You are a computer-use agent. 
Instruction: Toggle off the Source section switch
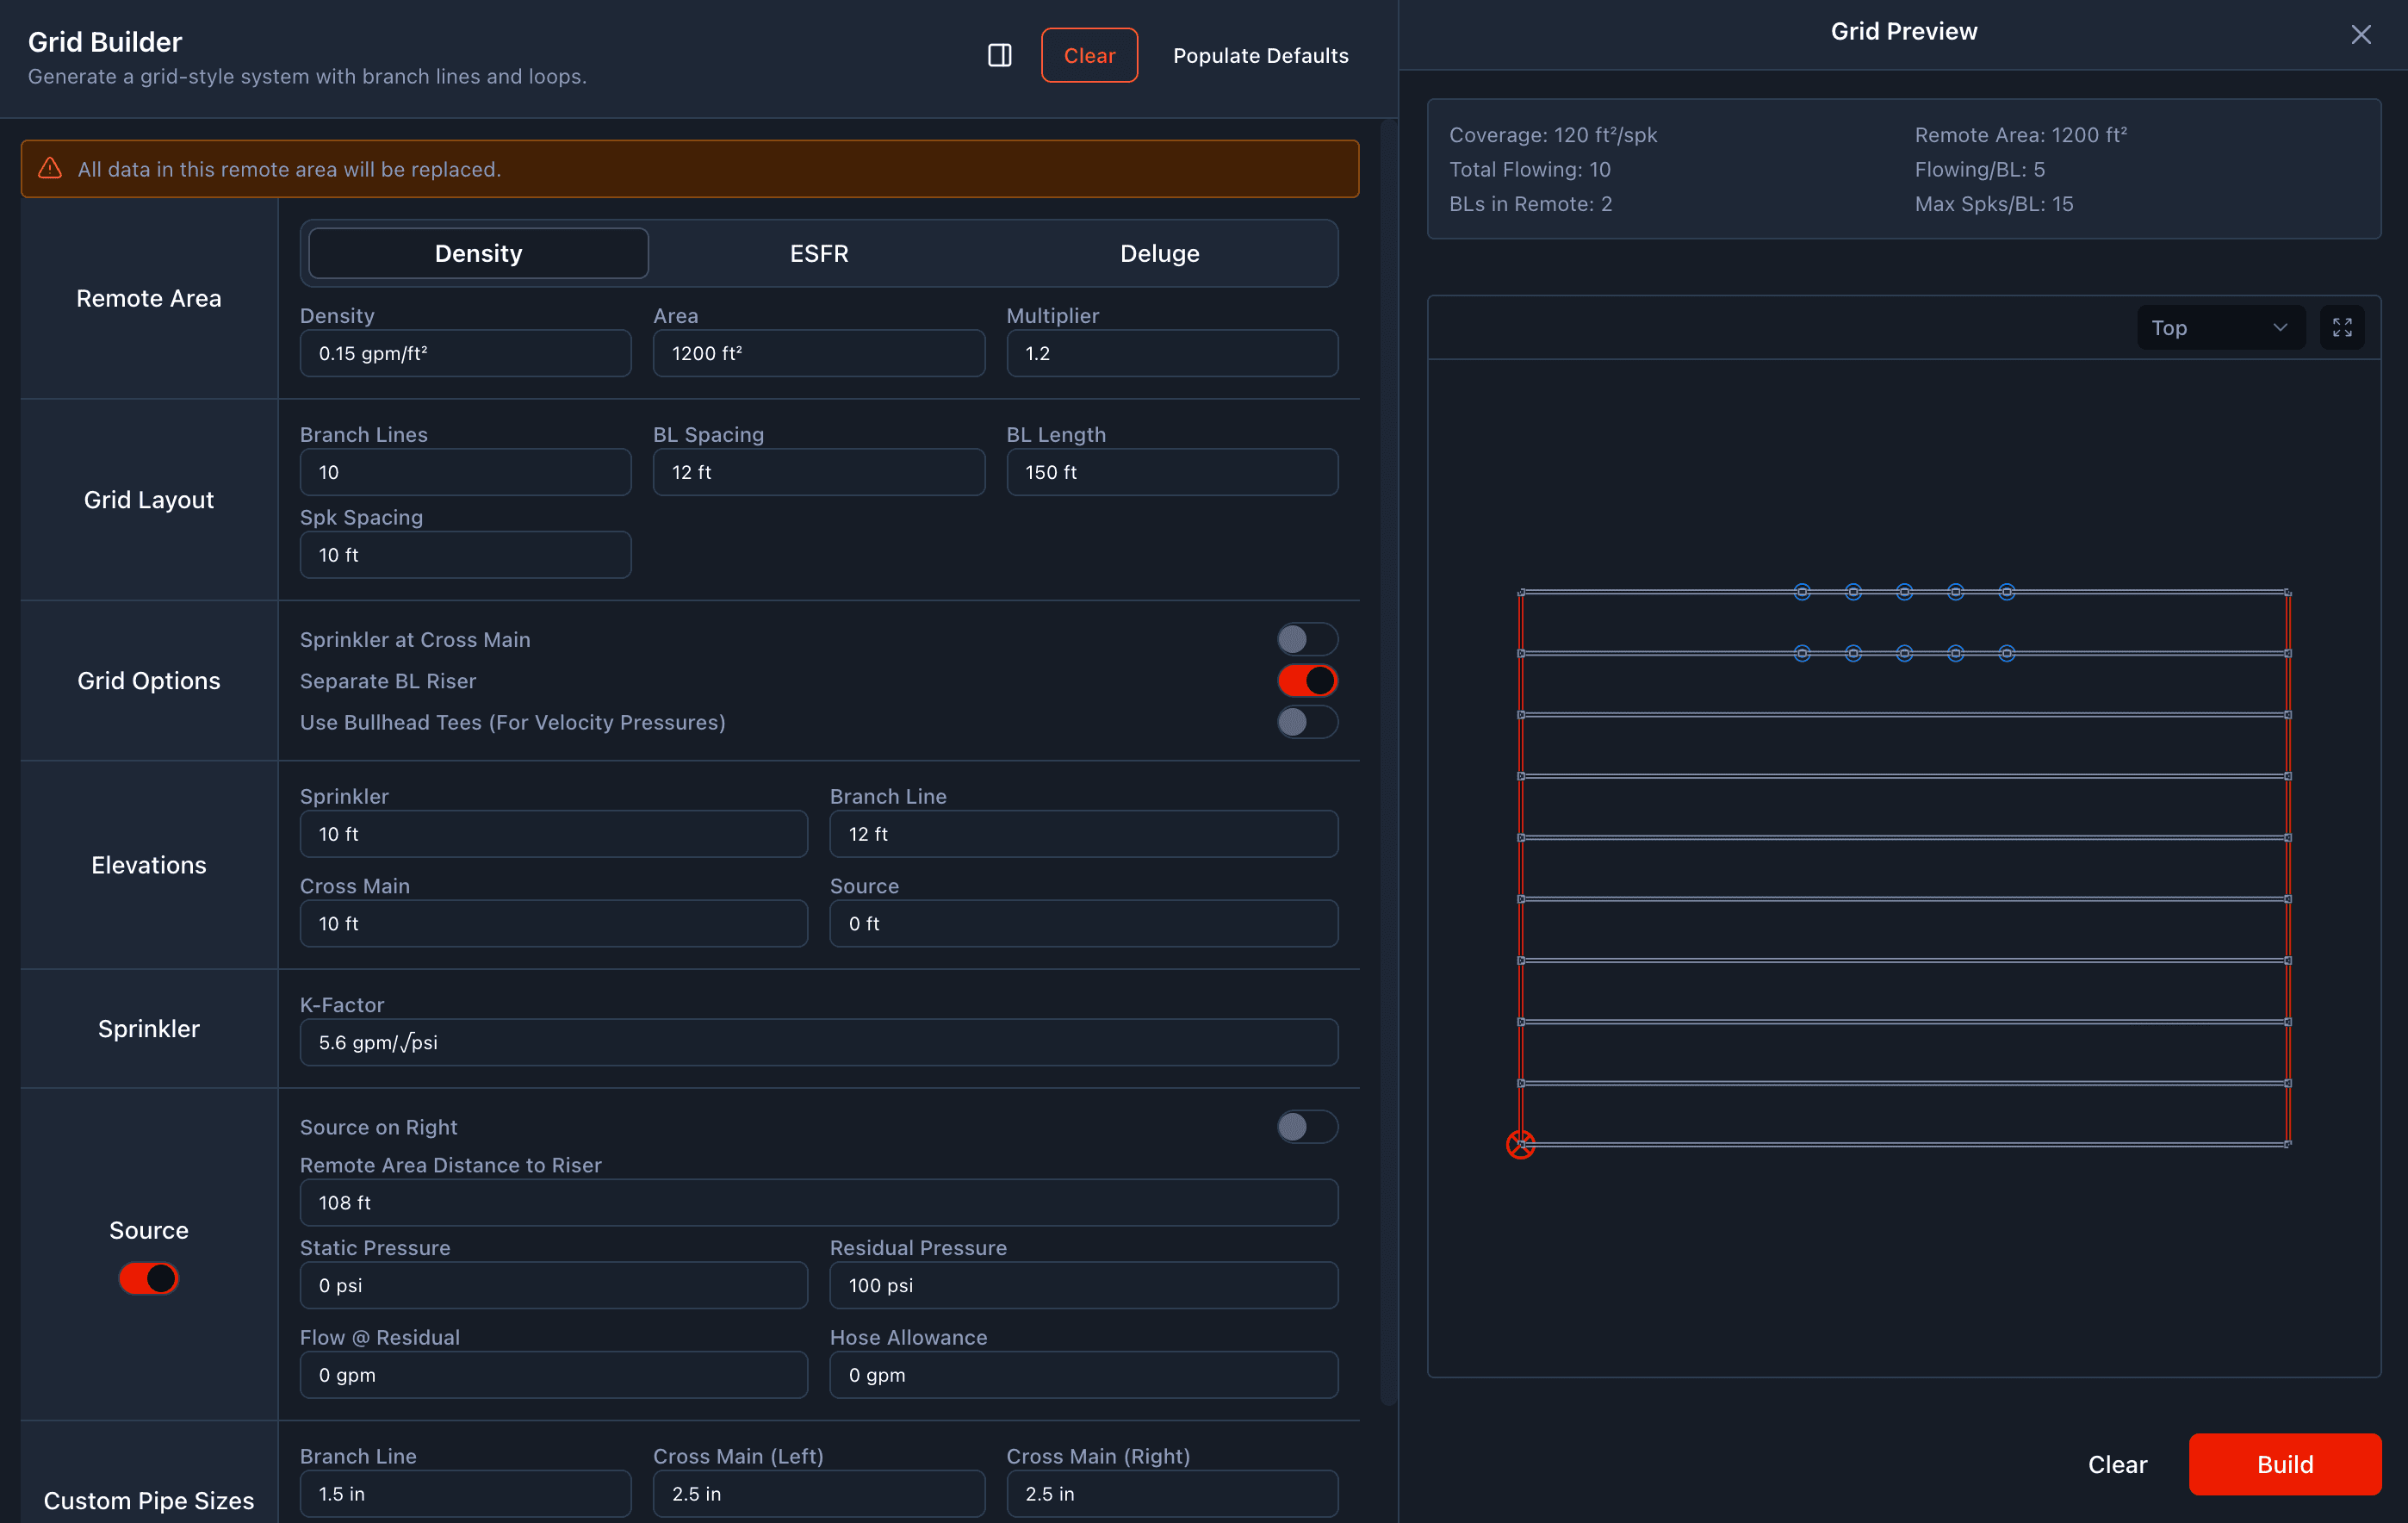click(148, 1278)
